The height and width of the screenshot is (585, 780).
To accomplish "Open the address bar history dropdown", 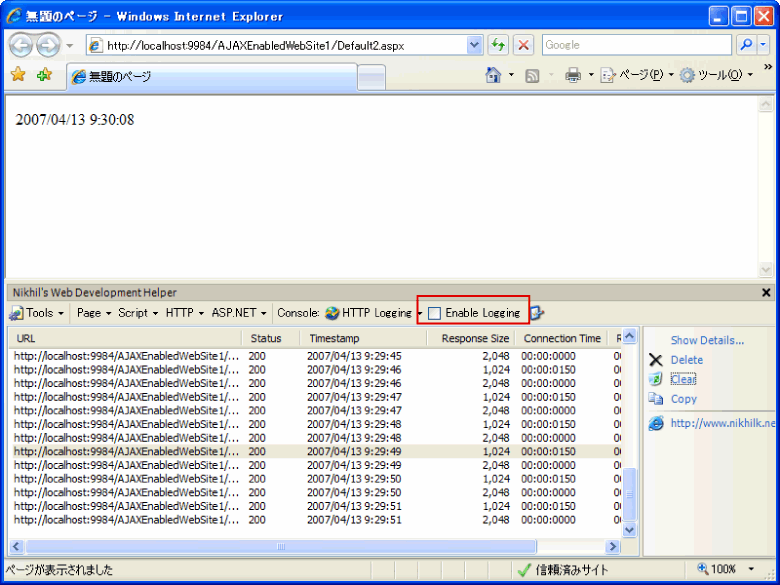I will 475,45.
